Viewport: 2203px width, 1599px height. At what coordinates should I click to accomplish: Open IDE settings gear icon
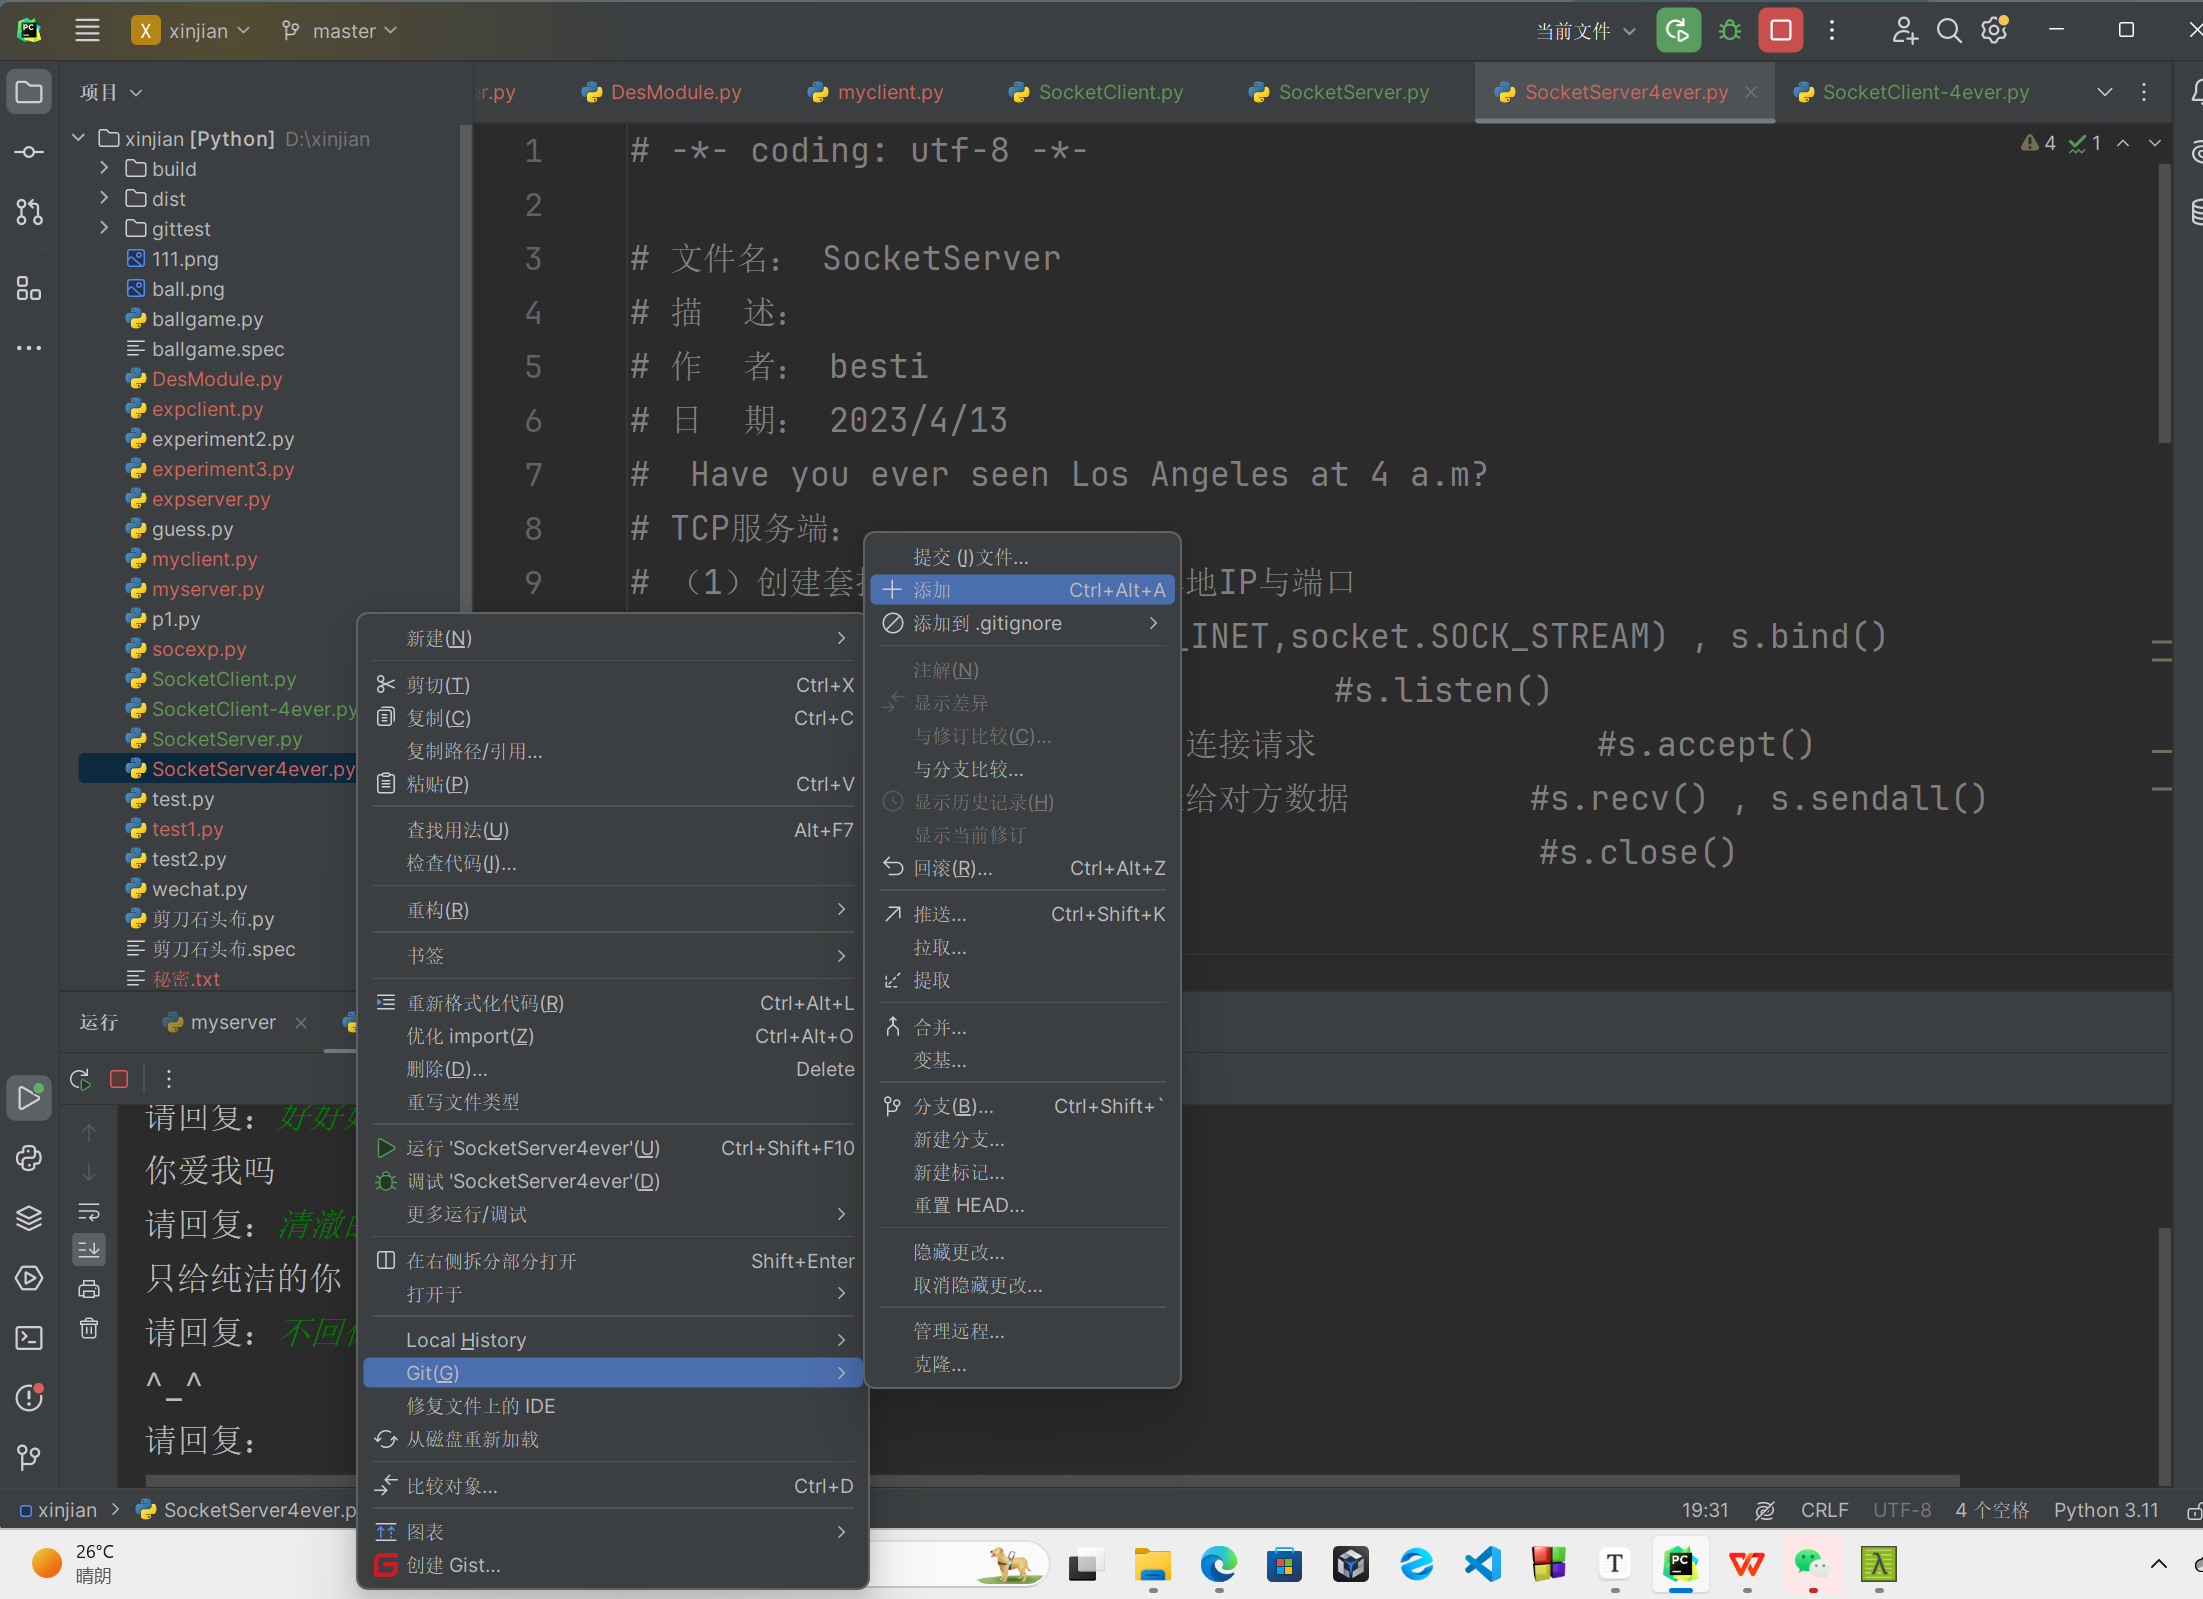coord(1994,31)
